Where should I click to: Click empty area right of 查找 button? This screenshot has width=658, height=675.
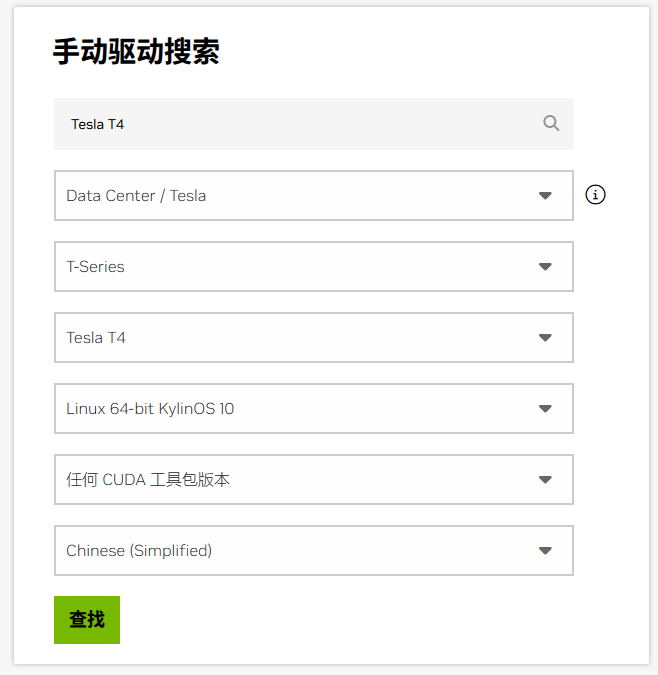pos(344,620)
